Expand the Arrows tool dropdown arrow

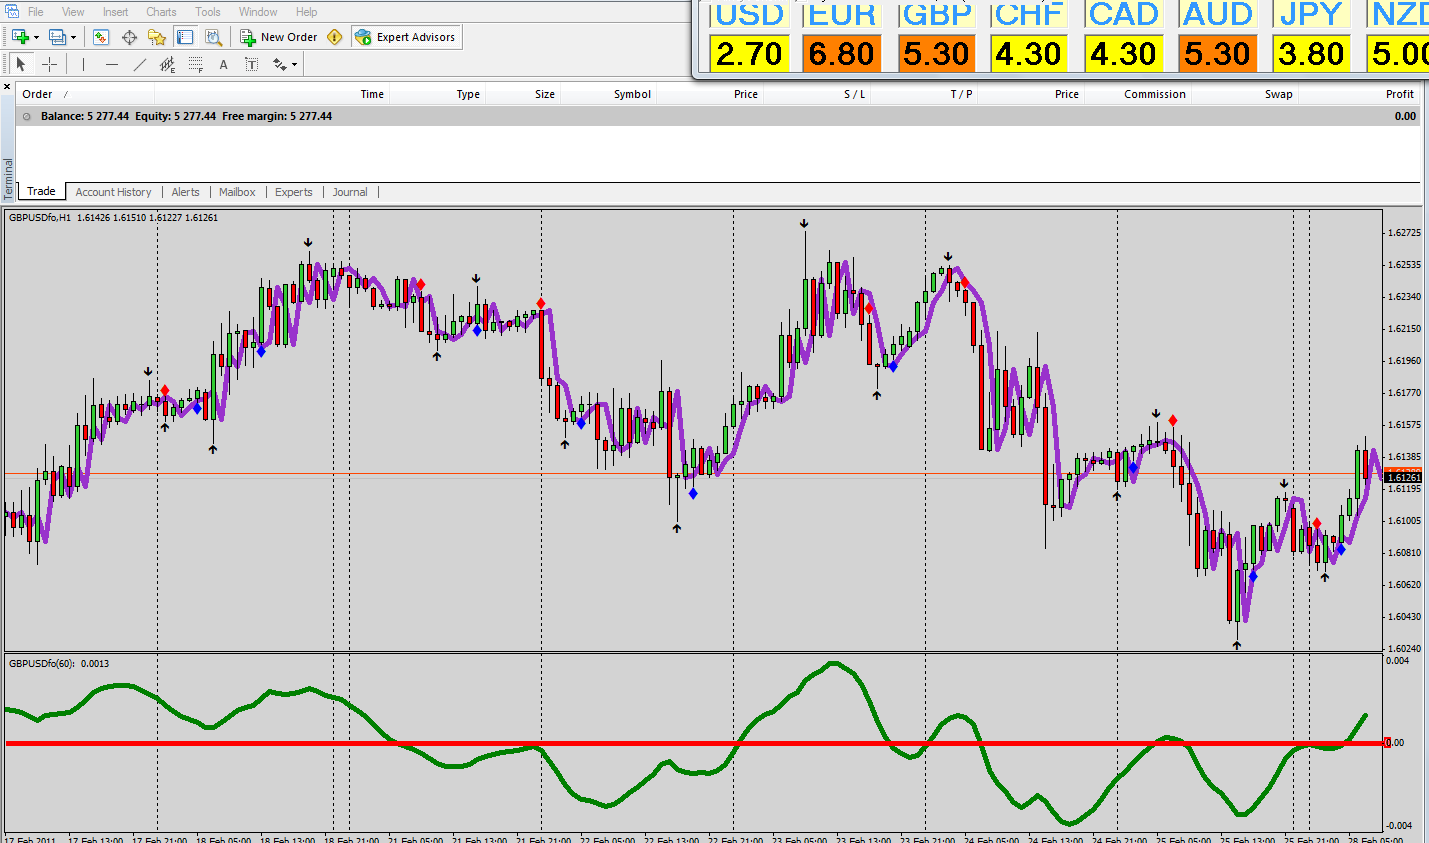point(294,65)
